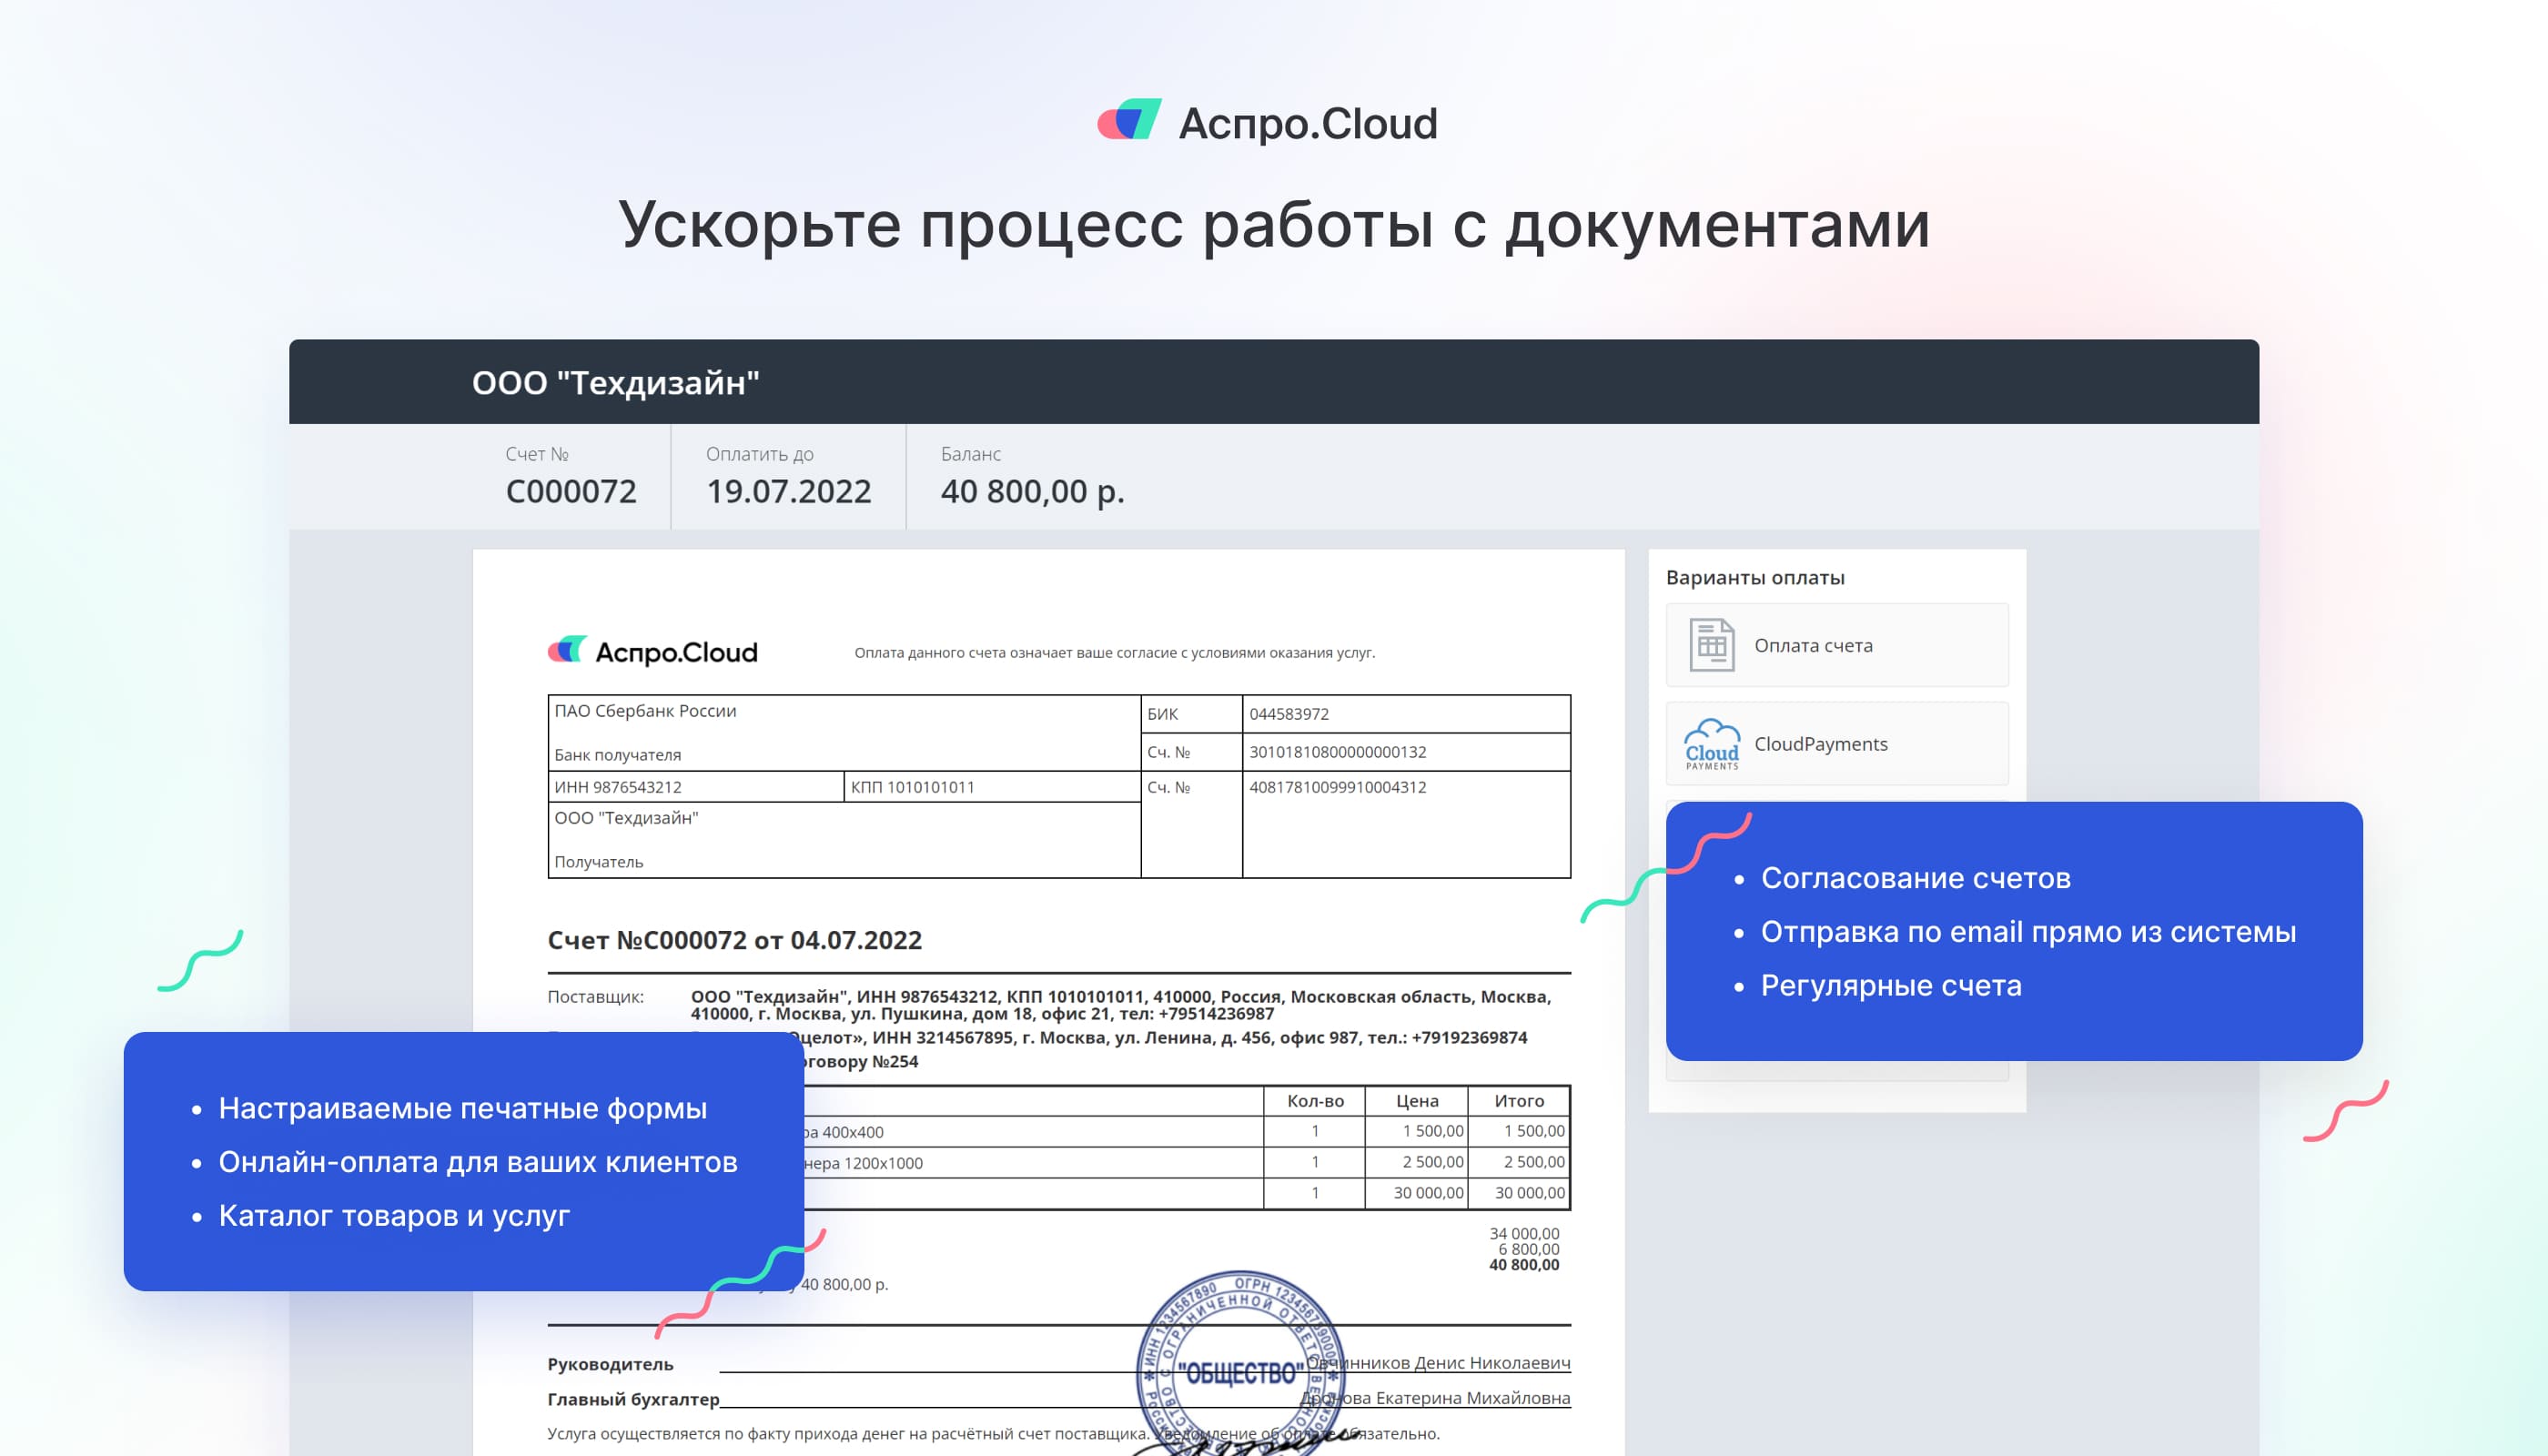This screenshot has height=1456, width=2548.
Task: Select the invoice document icon in Варианты оплаты
Action: coord(1712,645)
